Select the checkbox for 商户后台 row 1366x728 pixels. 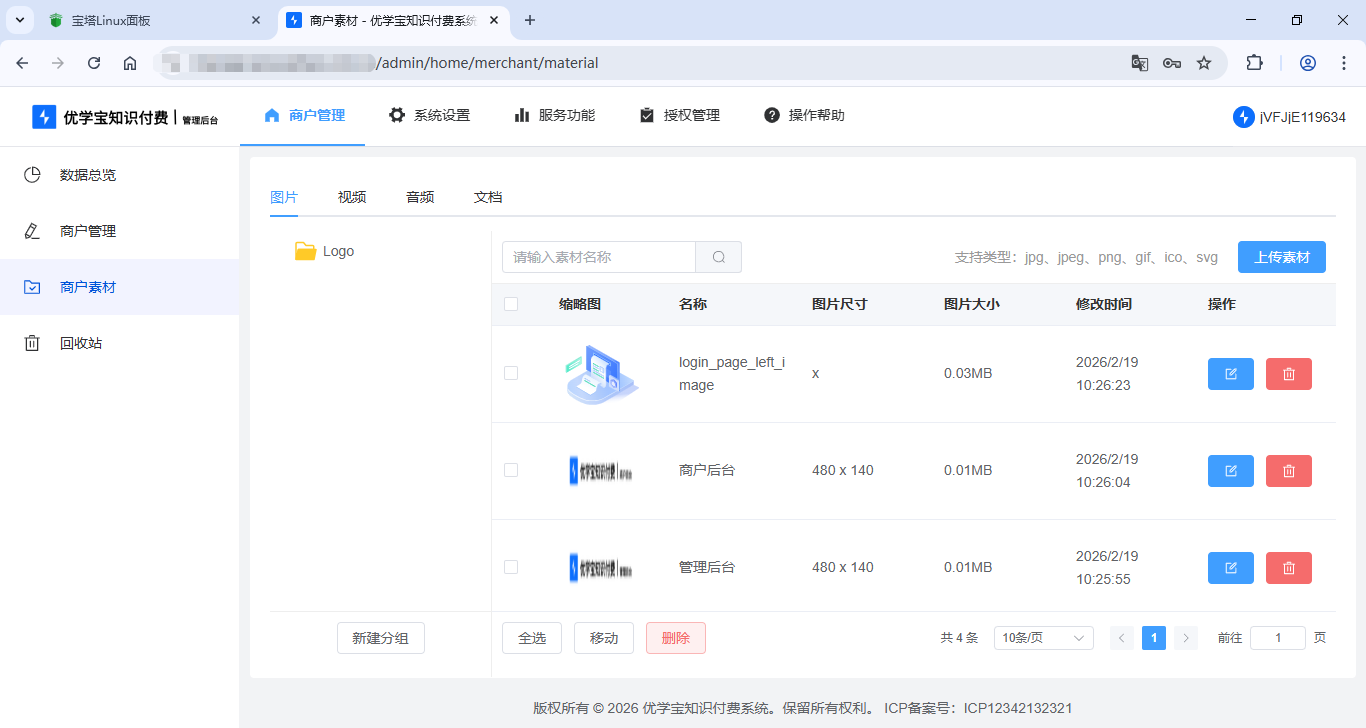coord(511,470)
